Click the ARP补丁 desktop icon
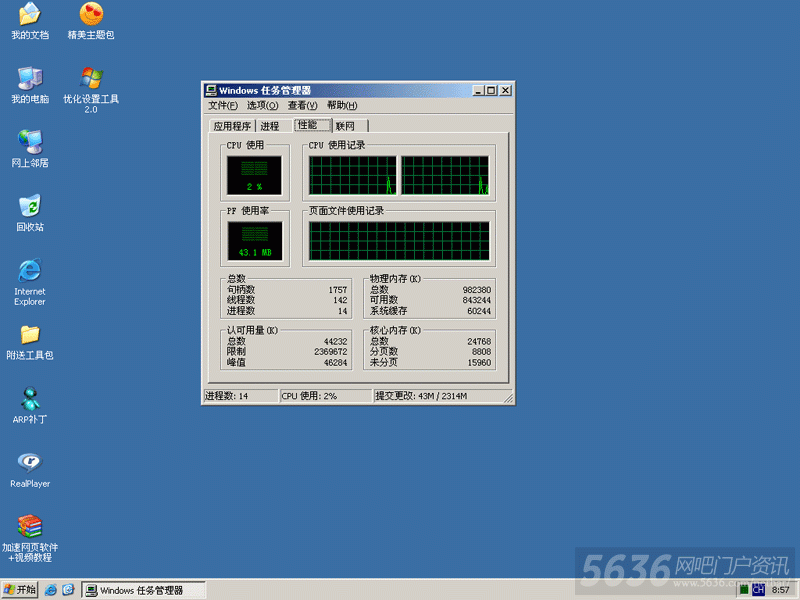This screenshot has height=600, width=800. pos(30,406)
